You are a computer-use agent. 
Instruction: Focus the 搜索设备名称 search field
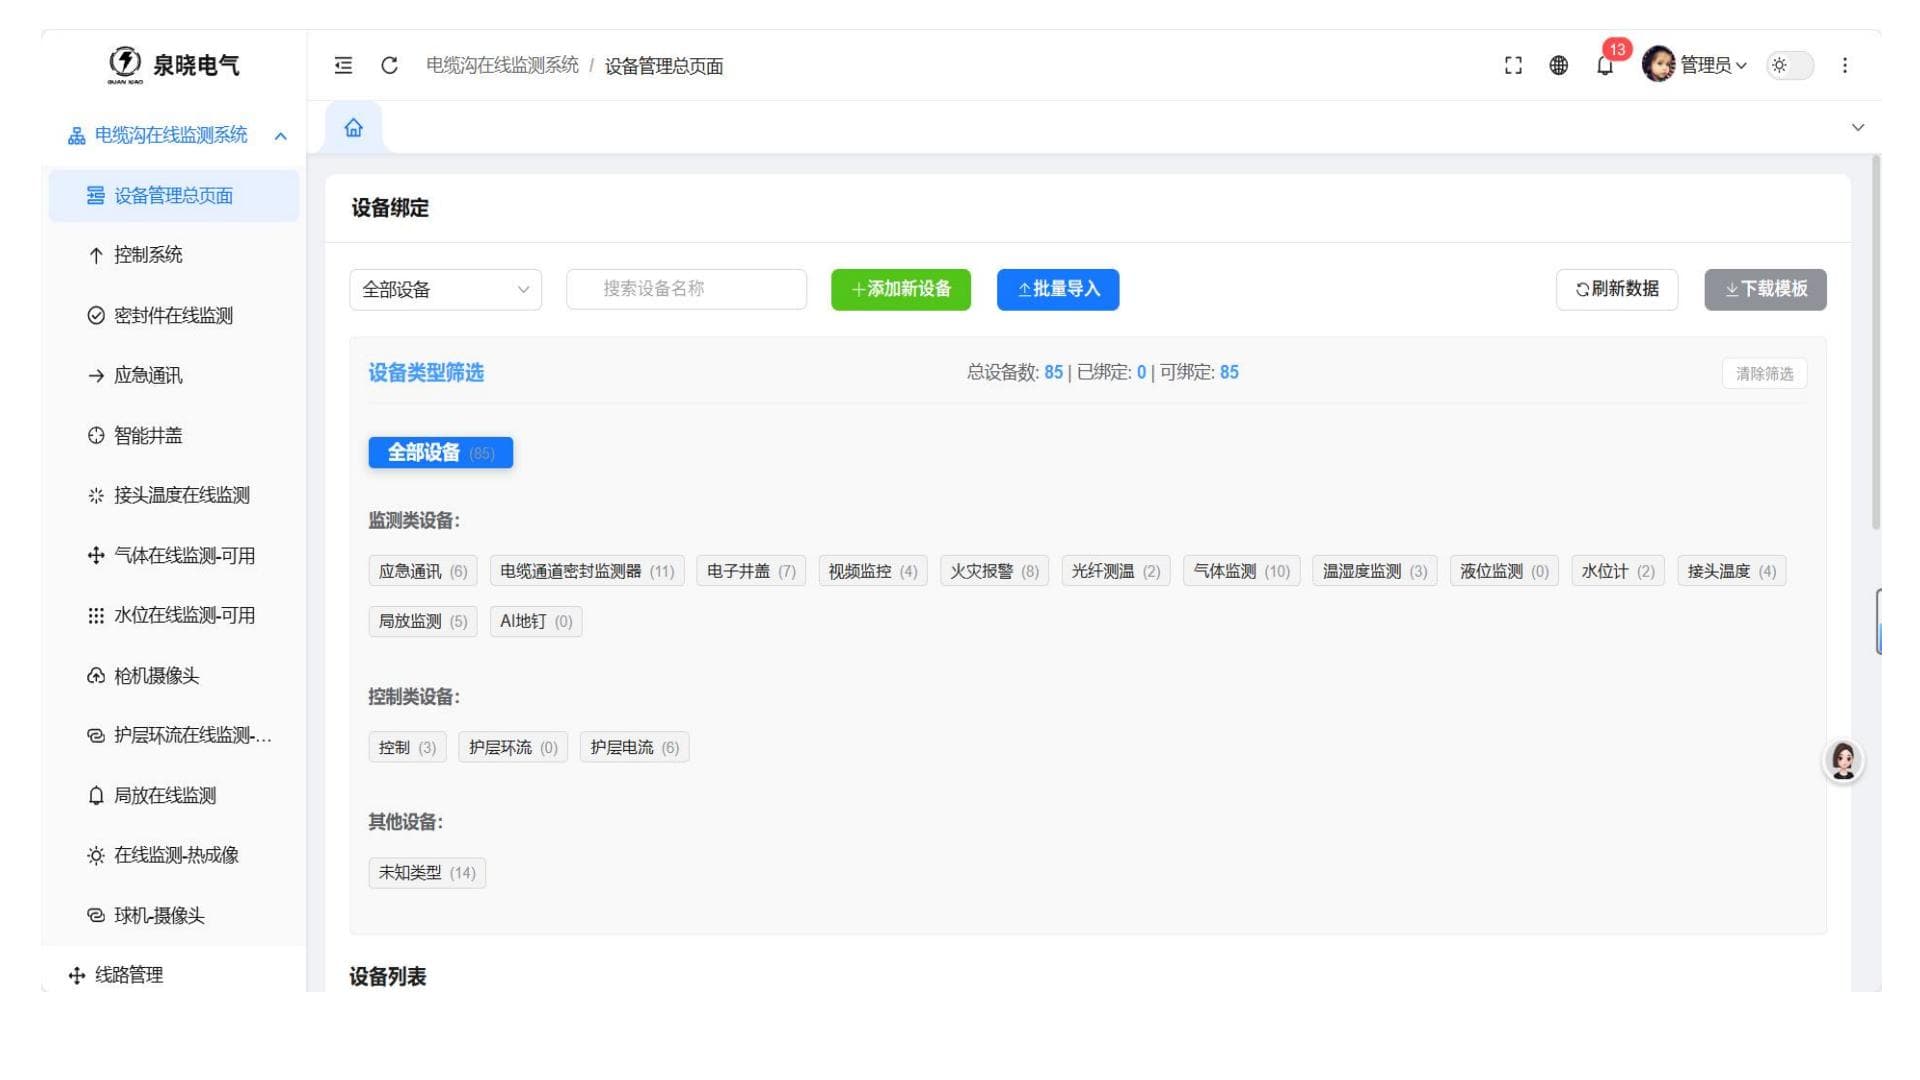[686, 289]
